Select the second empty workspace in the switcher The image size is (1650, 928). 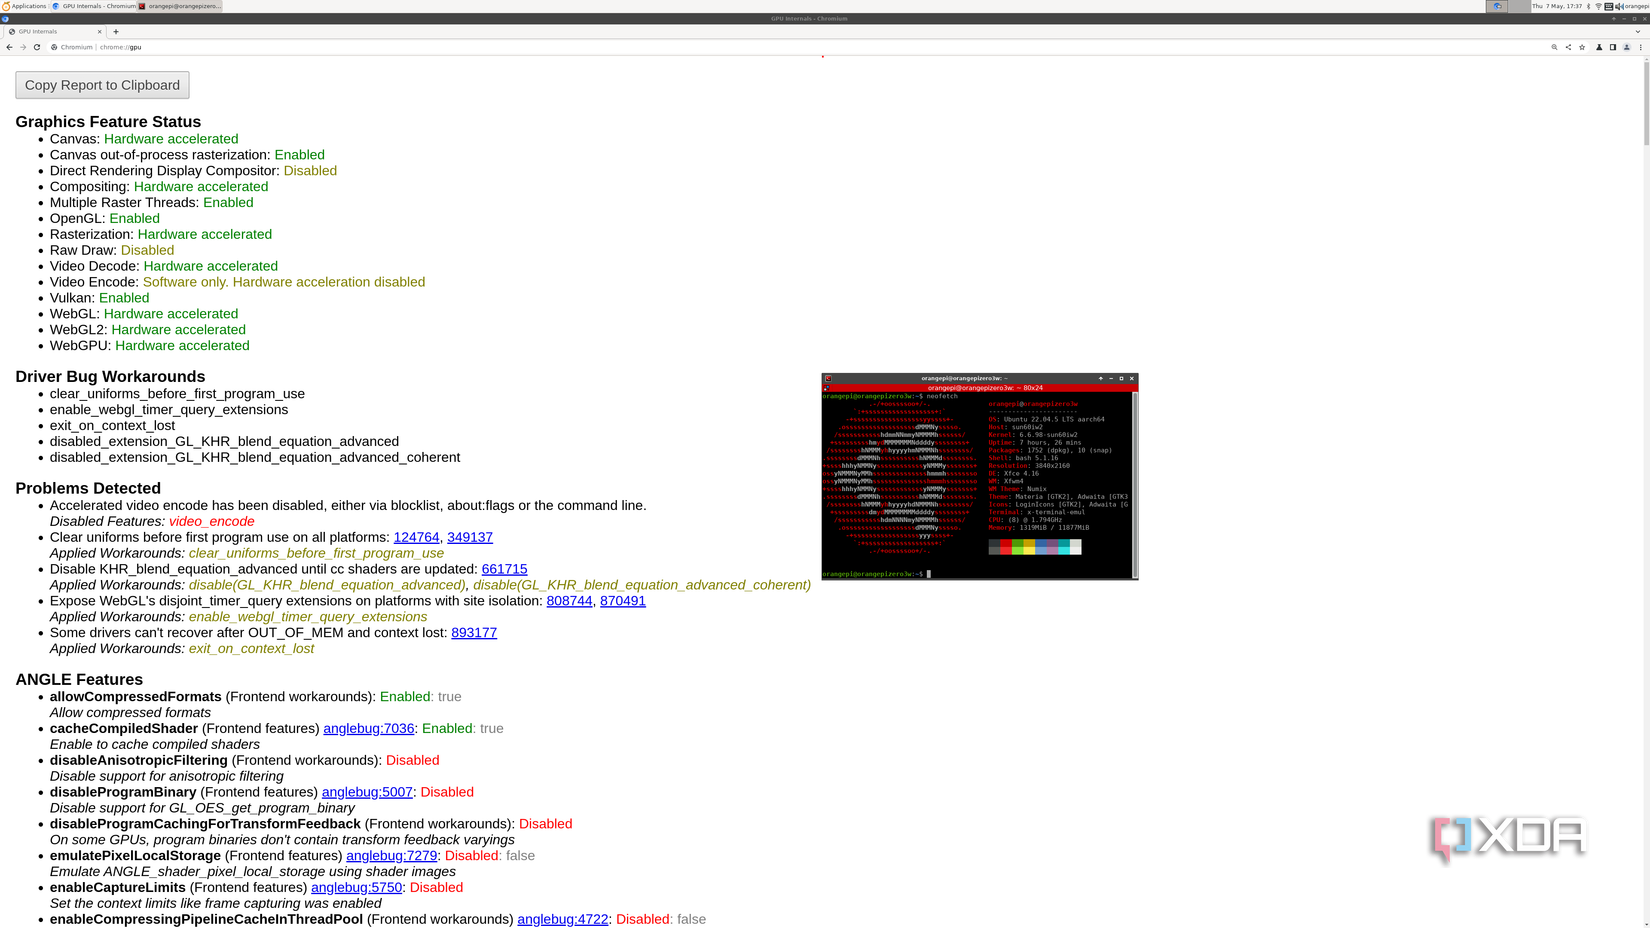click(1519, 6)
